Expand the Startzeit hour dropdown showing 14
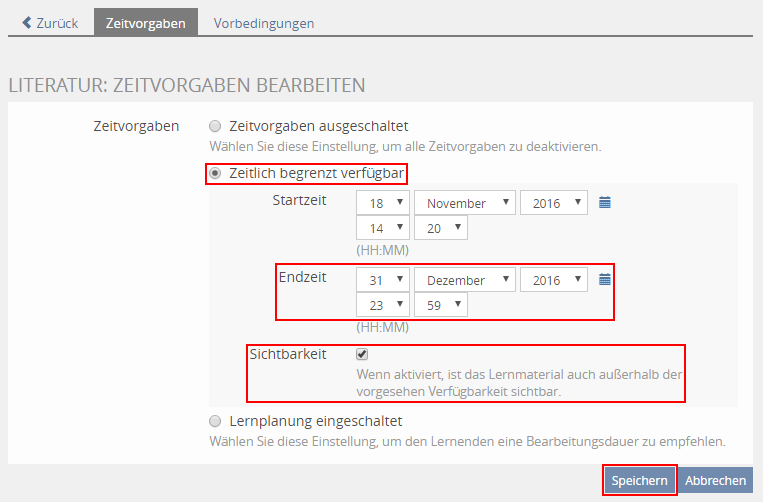 tap(383, 228)
